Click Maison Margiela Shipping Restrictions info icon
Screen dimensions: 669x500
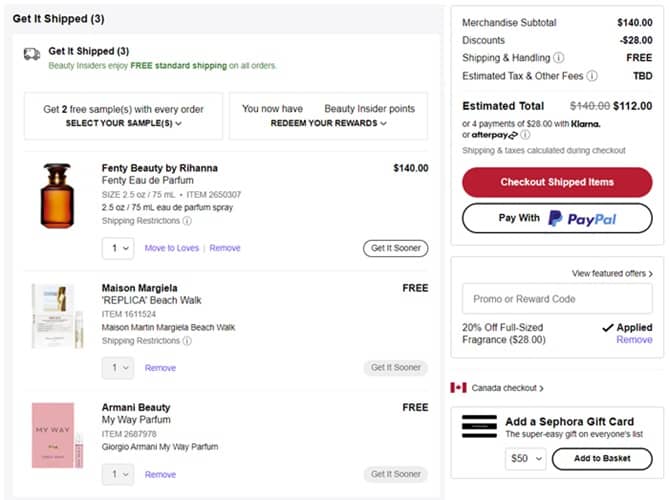(x=187, y=341)
